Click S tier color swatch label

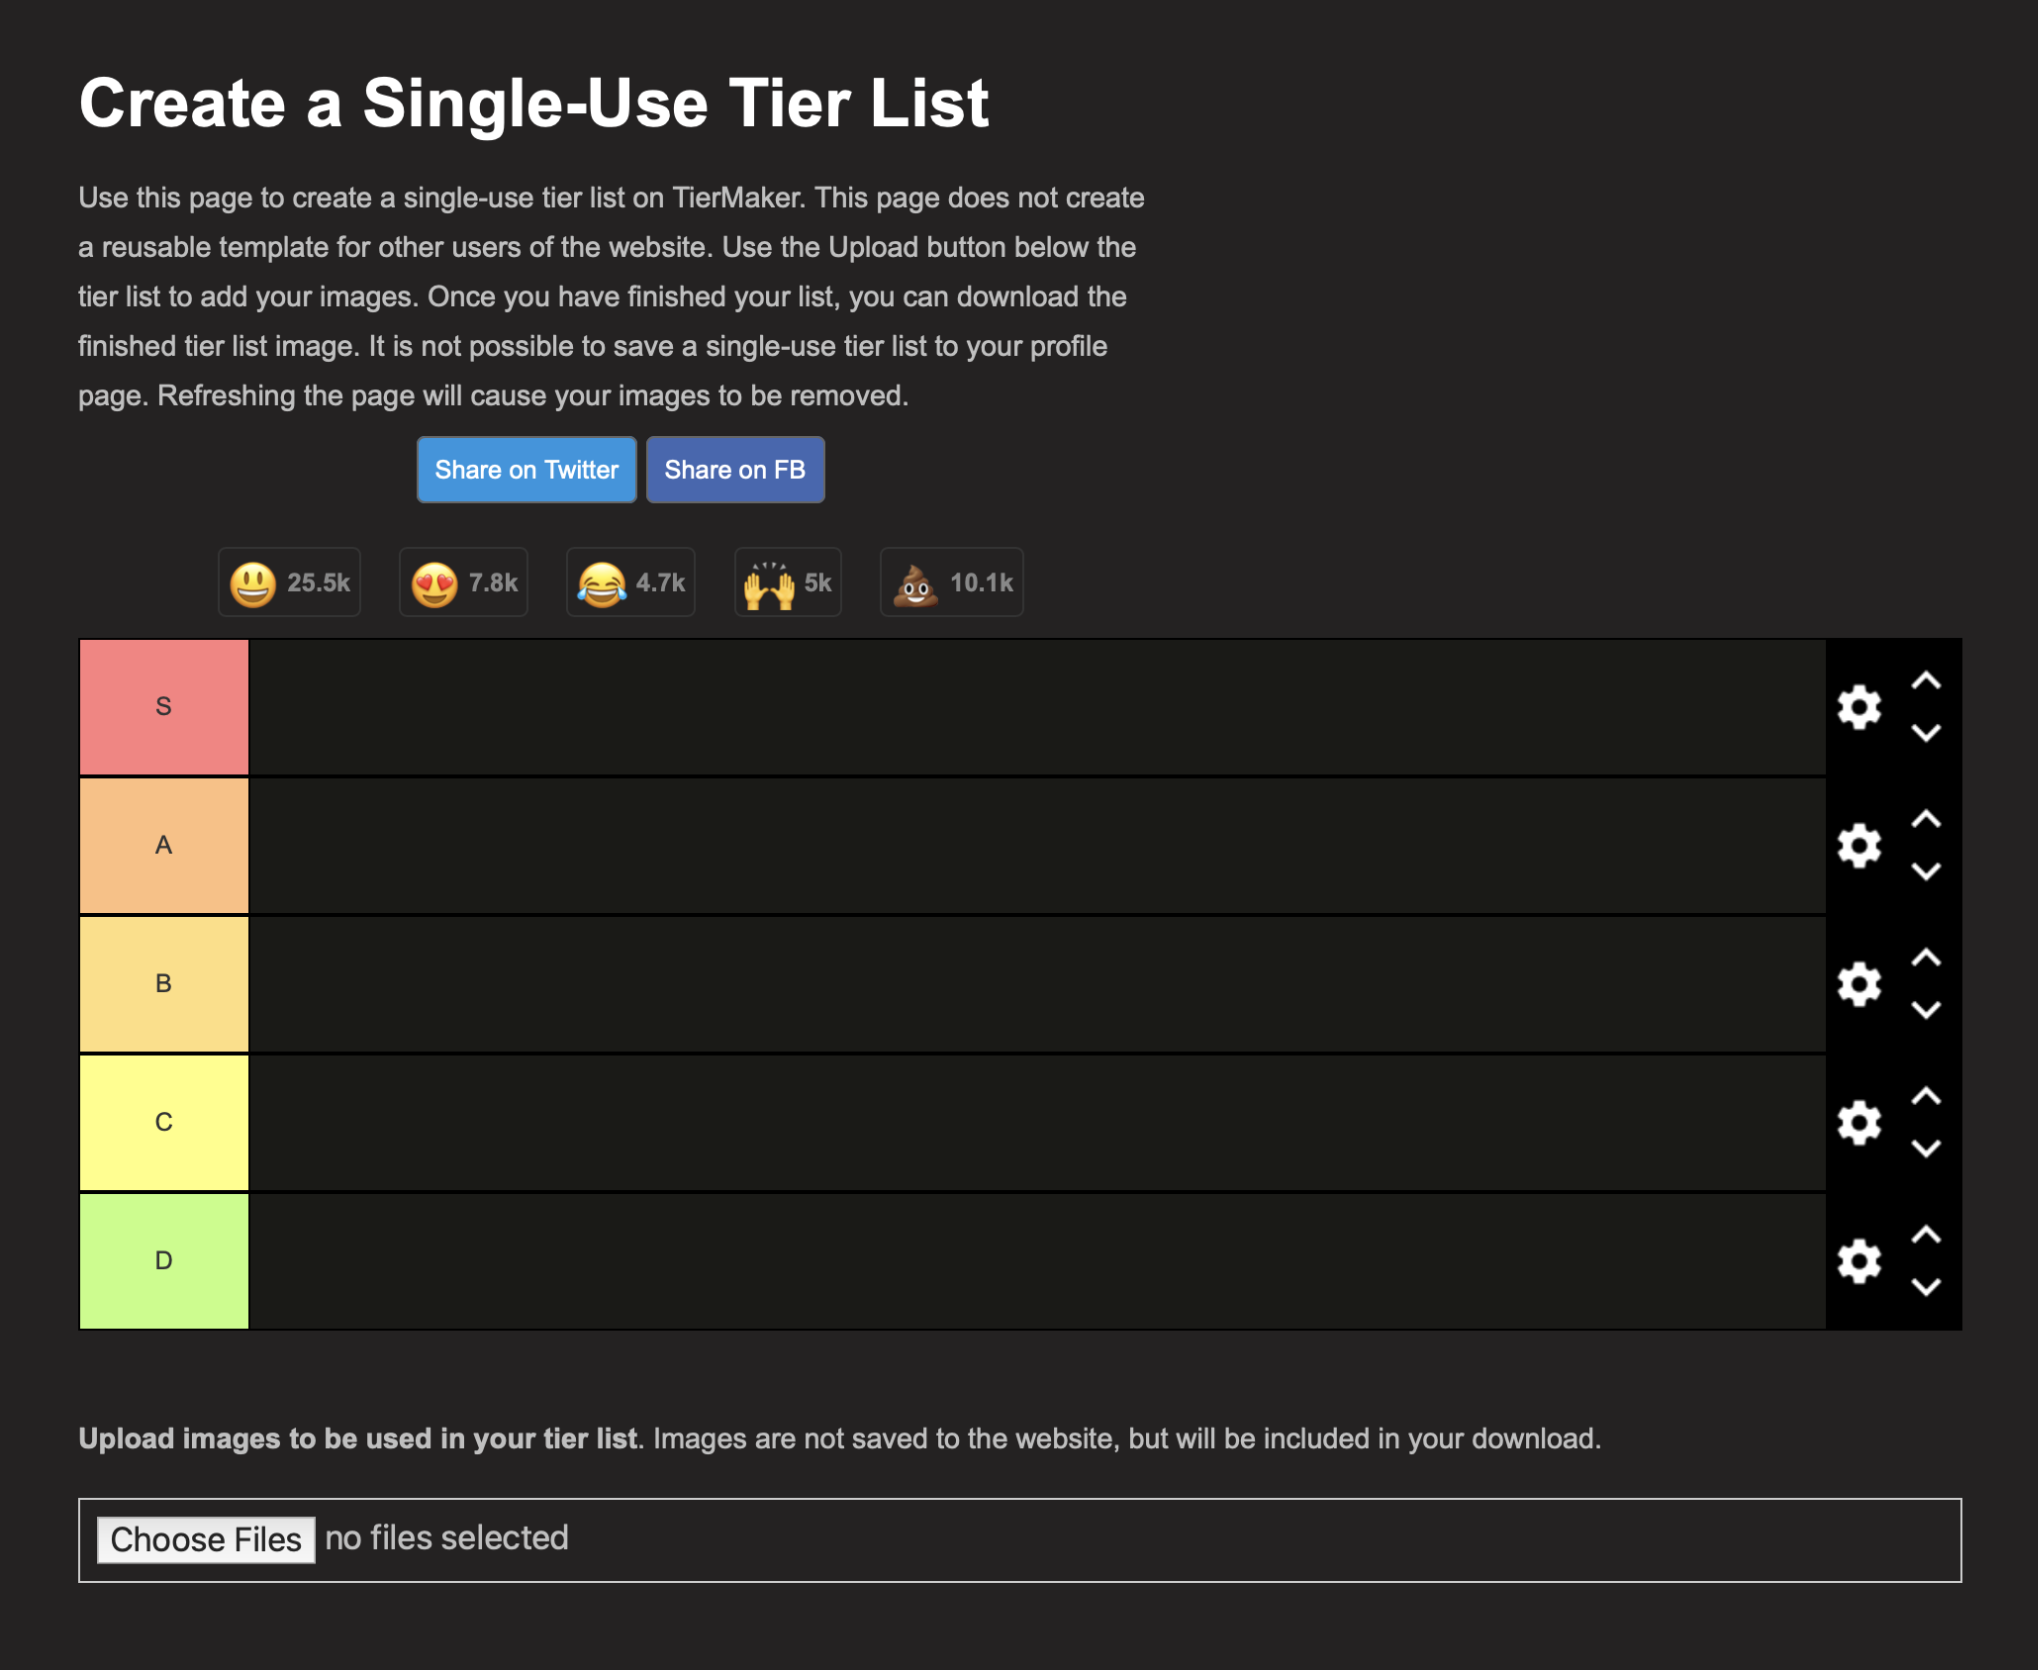coord(162,702)
